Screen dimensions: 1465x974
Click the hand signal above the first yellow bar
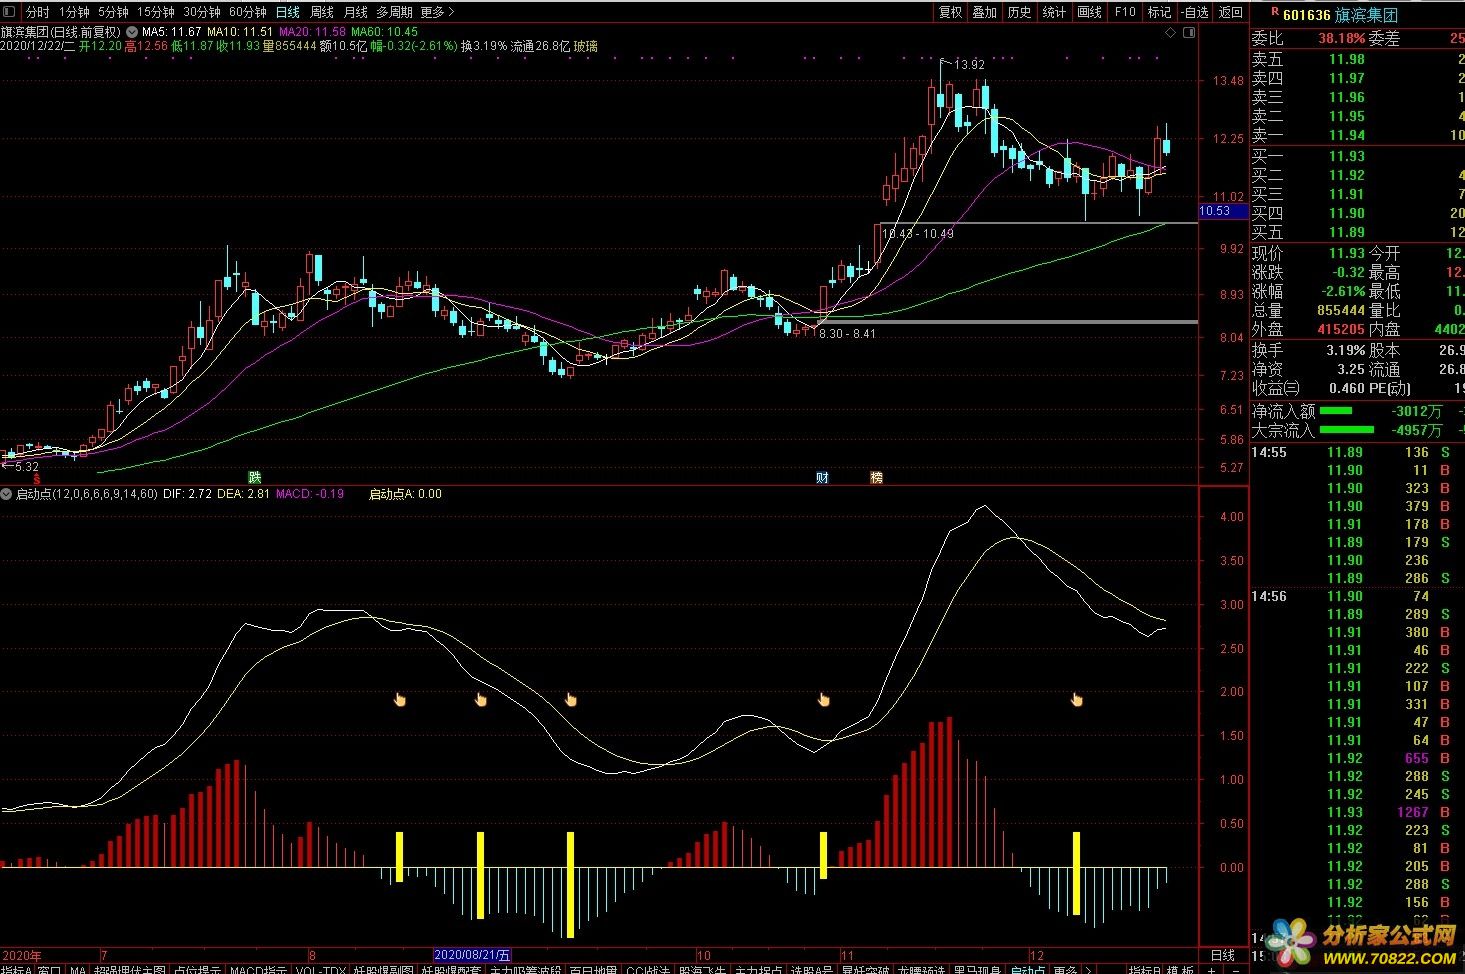400,699
